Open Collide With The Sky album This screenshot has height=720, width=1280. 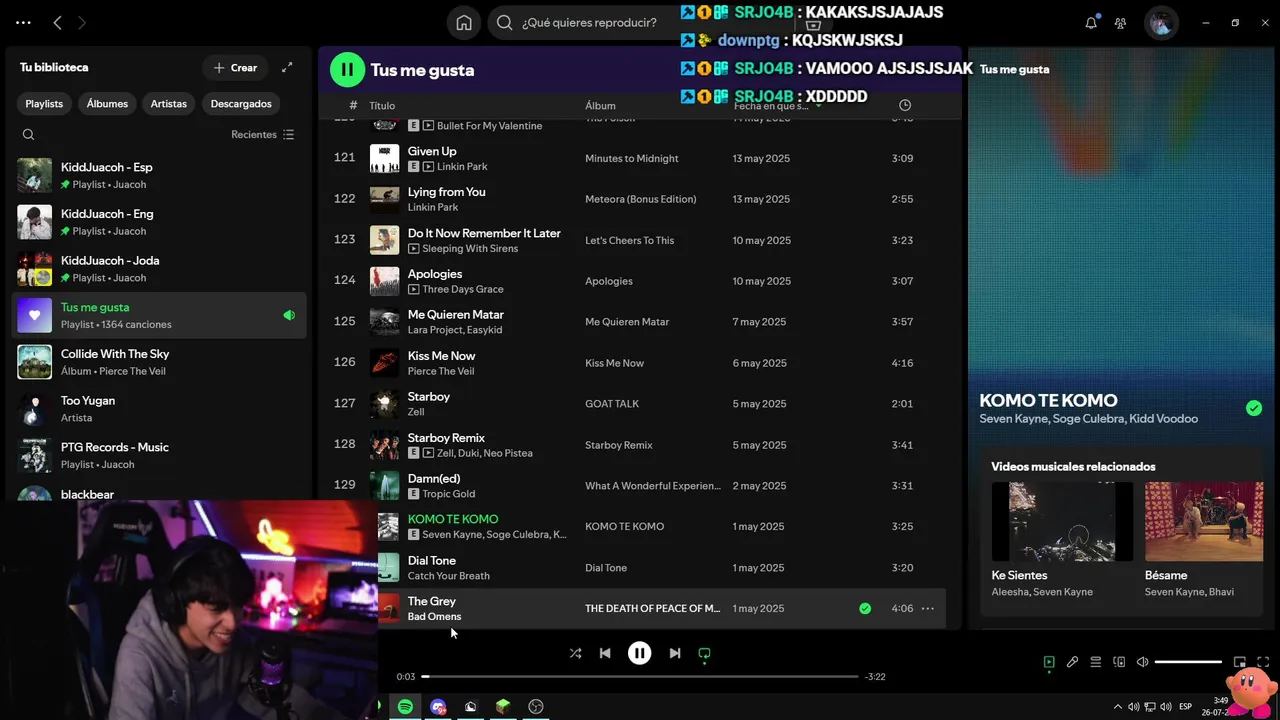coord(159,362)
